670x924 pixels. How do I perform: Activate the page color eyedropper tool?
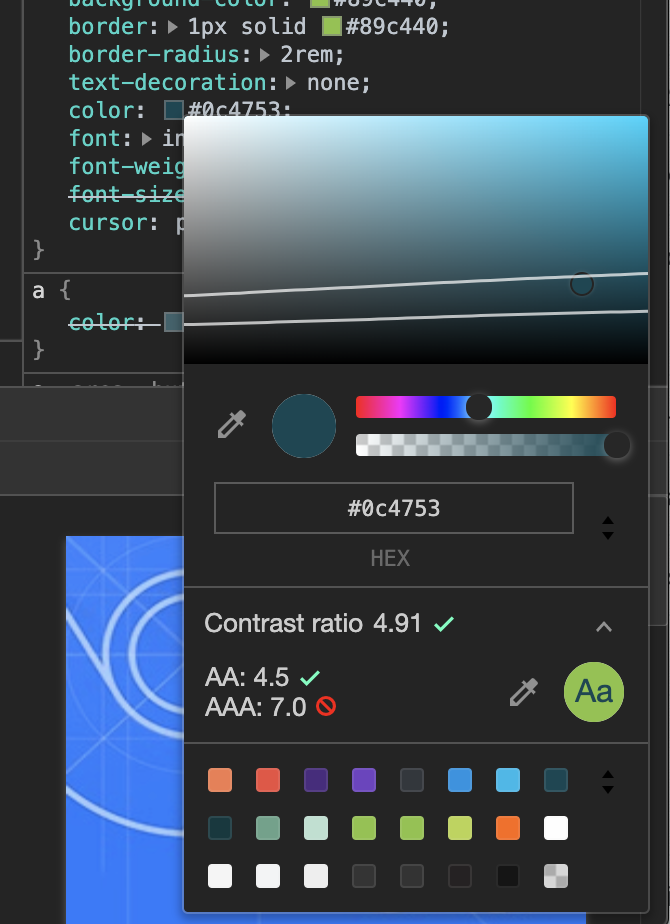click(231, 426)
